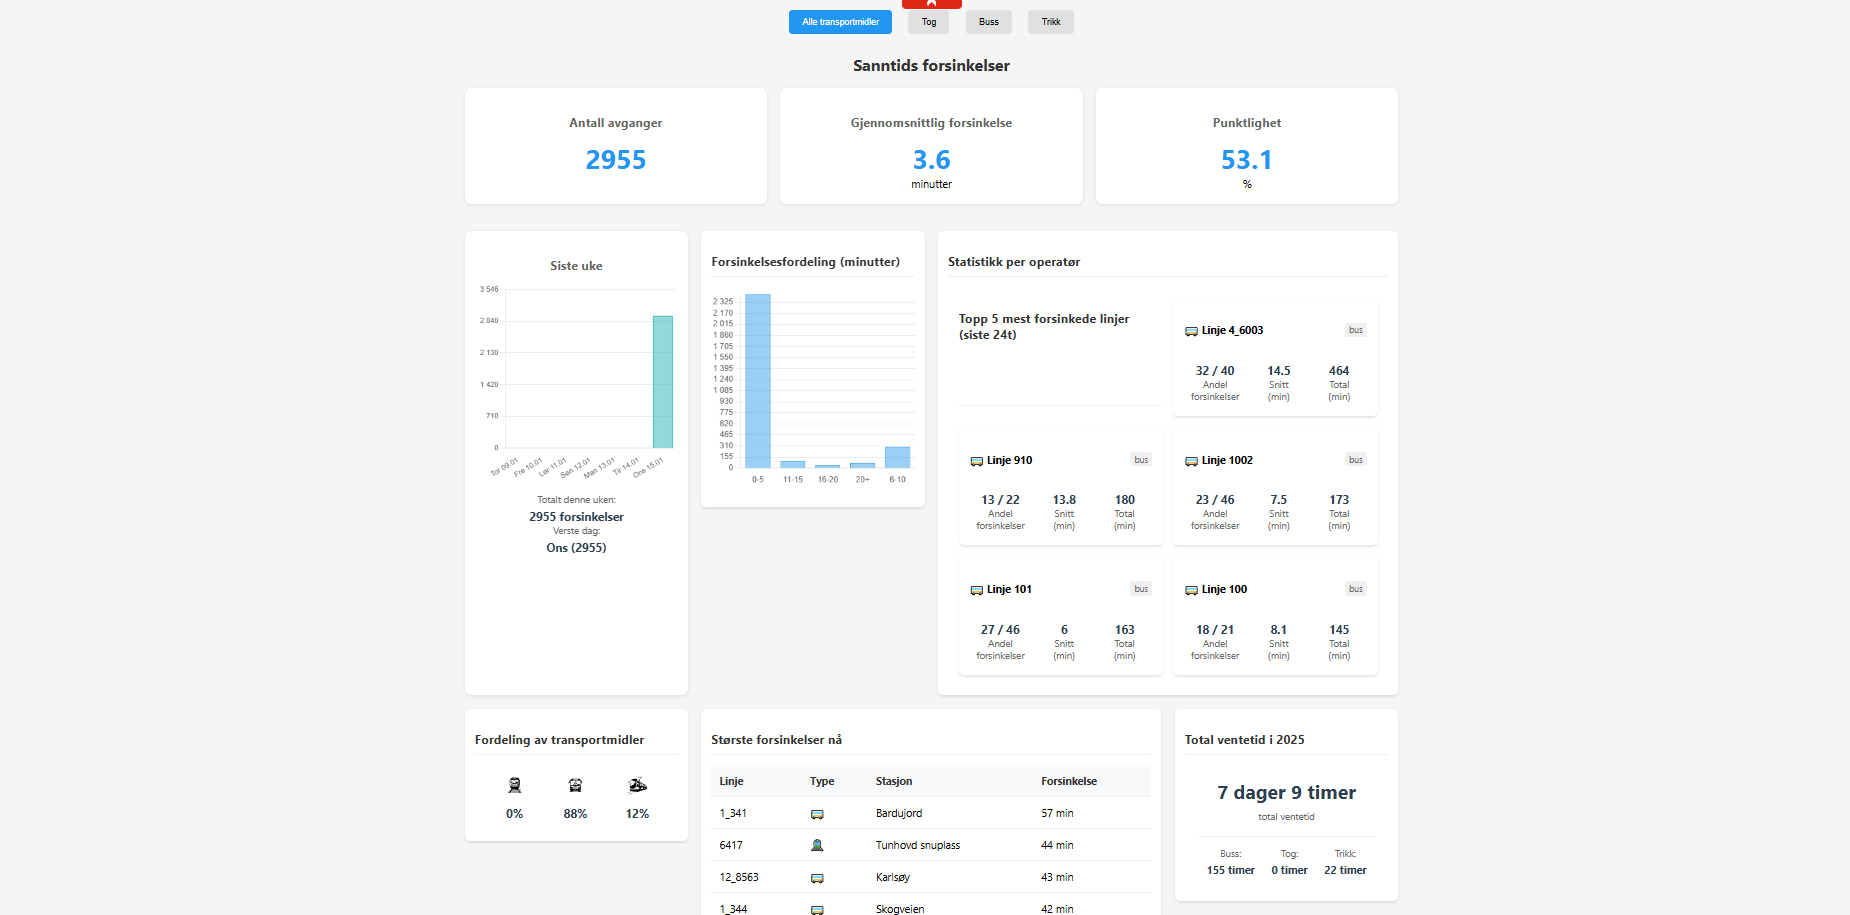Click the train icon under Fordeling av transportmidler
Viewport: 1850px width, 915px height.
[x=514, y=786]
